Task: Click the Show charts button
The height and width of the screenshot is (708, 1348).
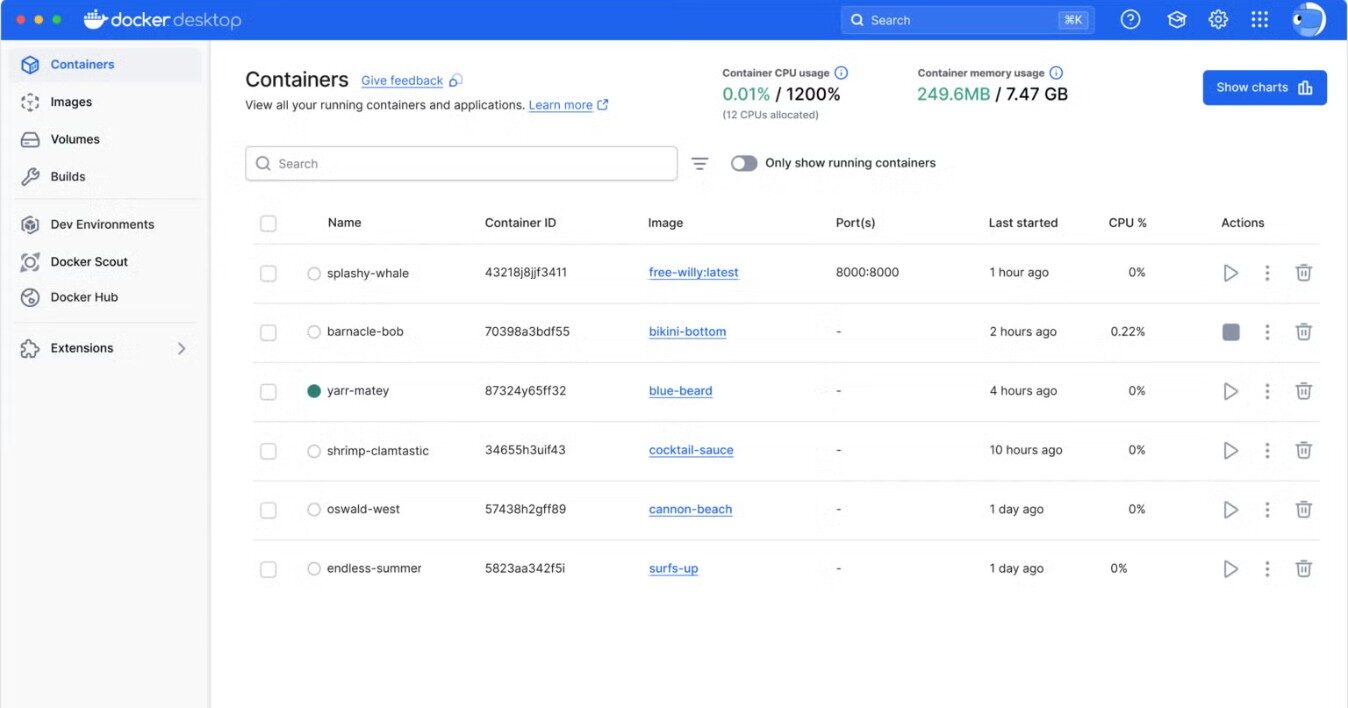Action: tap(1264, 88)
